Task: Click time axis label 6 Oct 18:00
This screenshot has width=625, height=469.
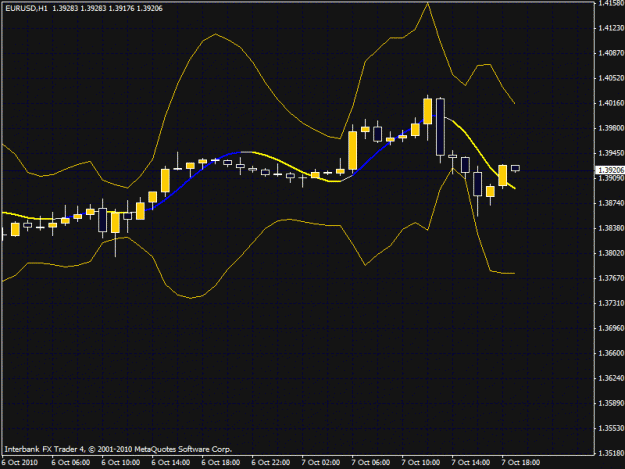Action: (x=221, y=463)
